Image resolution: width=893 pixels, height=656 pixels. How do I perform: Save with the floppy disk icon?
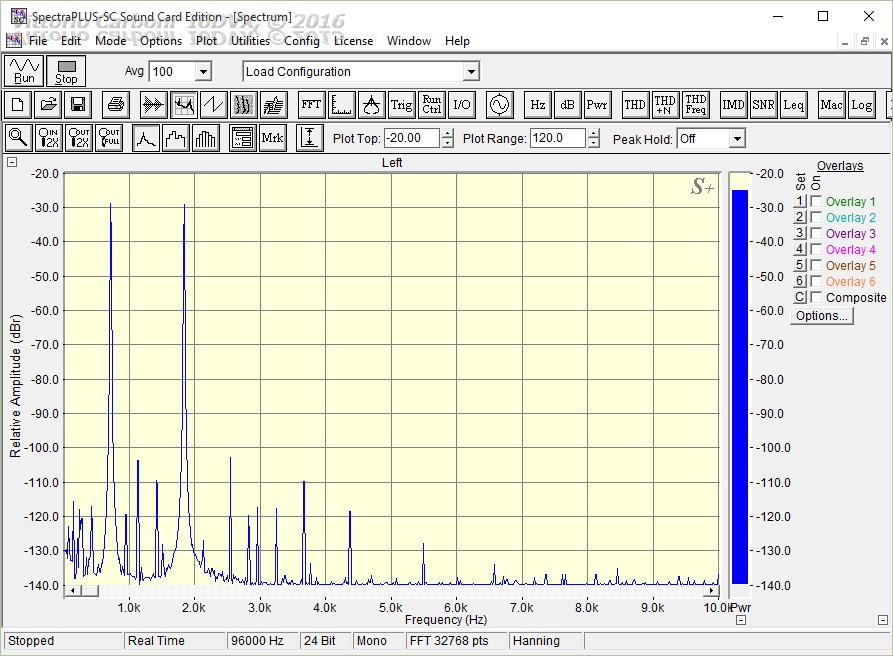tap(78, 105)
